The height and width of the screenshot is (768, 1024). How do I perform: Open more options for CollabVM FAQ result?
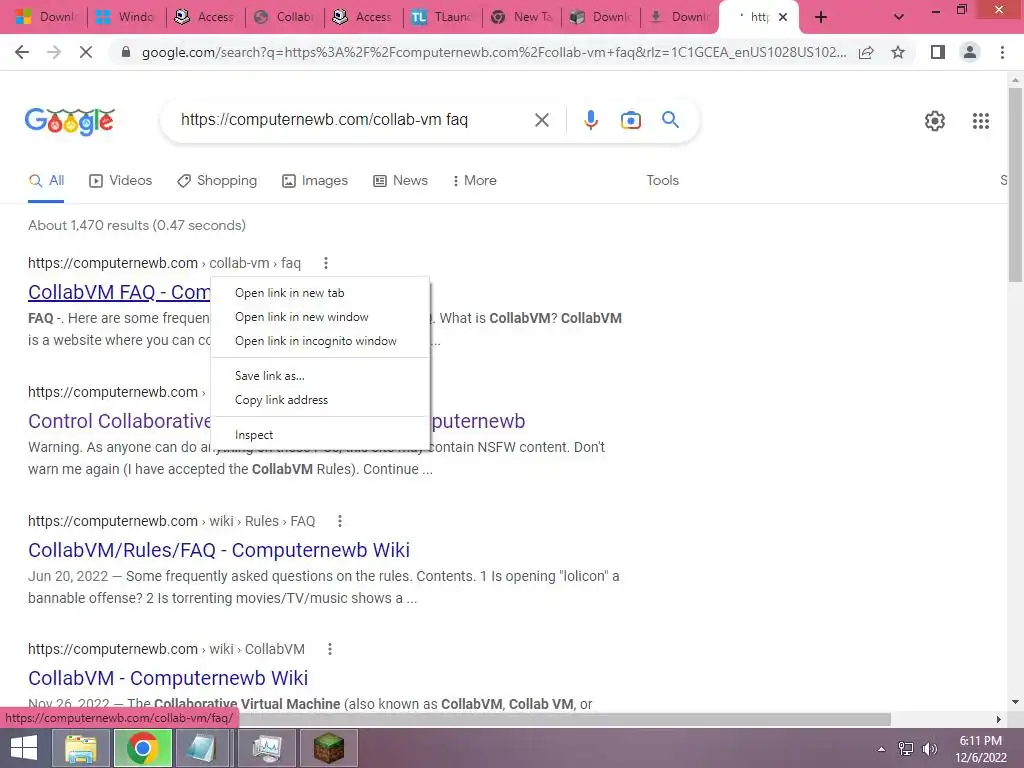[325, 263]
